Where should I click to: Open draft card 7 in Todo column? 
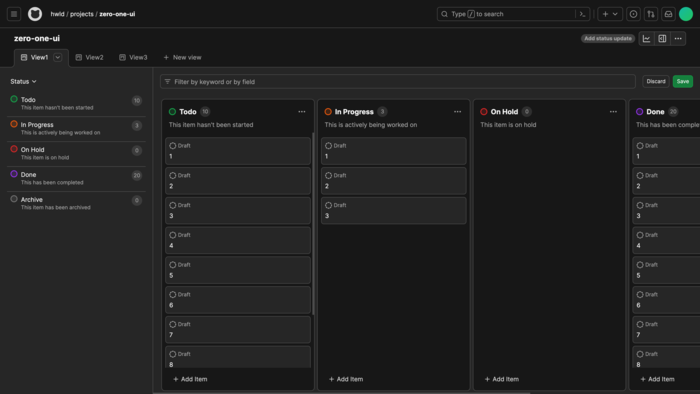click(x=238, y=329)
